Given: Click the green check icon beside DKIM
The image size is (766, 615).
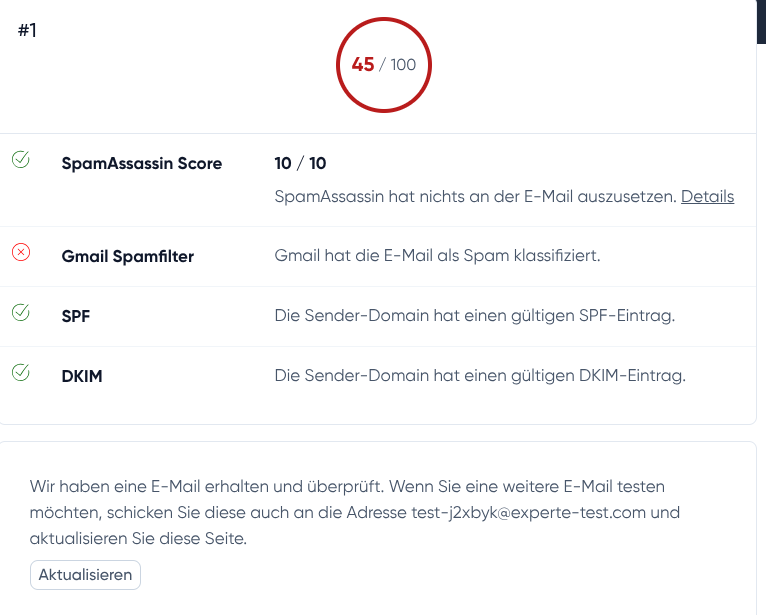Looking at the screenshot, I should tap(20, 373).
